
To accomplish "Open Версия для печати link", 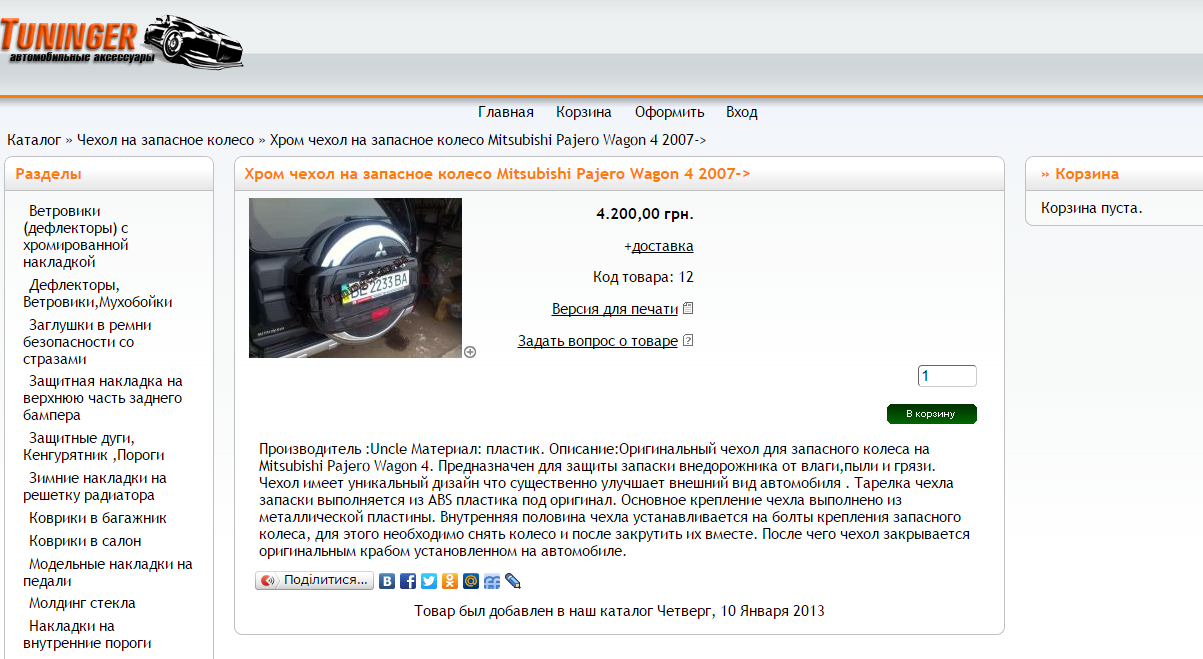I will (615, 309).
